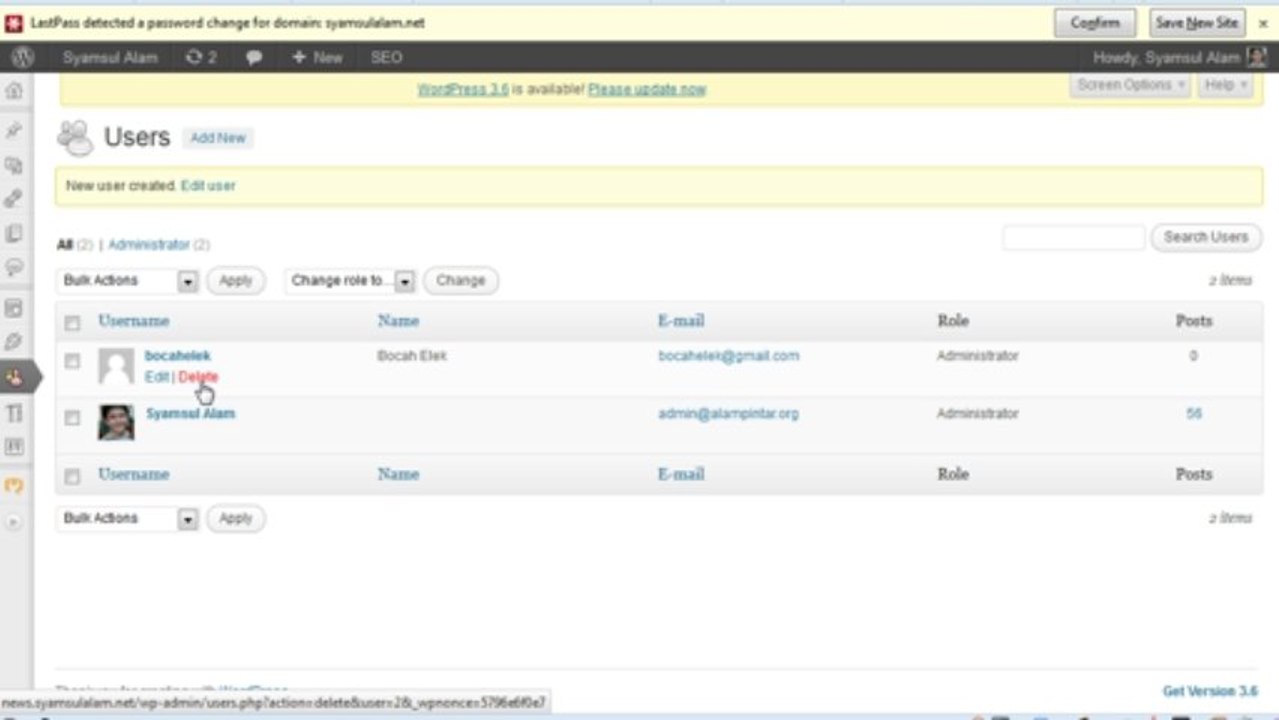Open the Posts pushpin icon in sidebar

14,130
